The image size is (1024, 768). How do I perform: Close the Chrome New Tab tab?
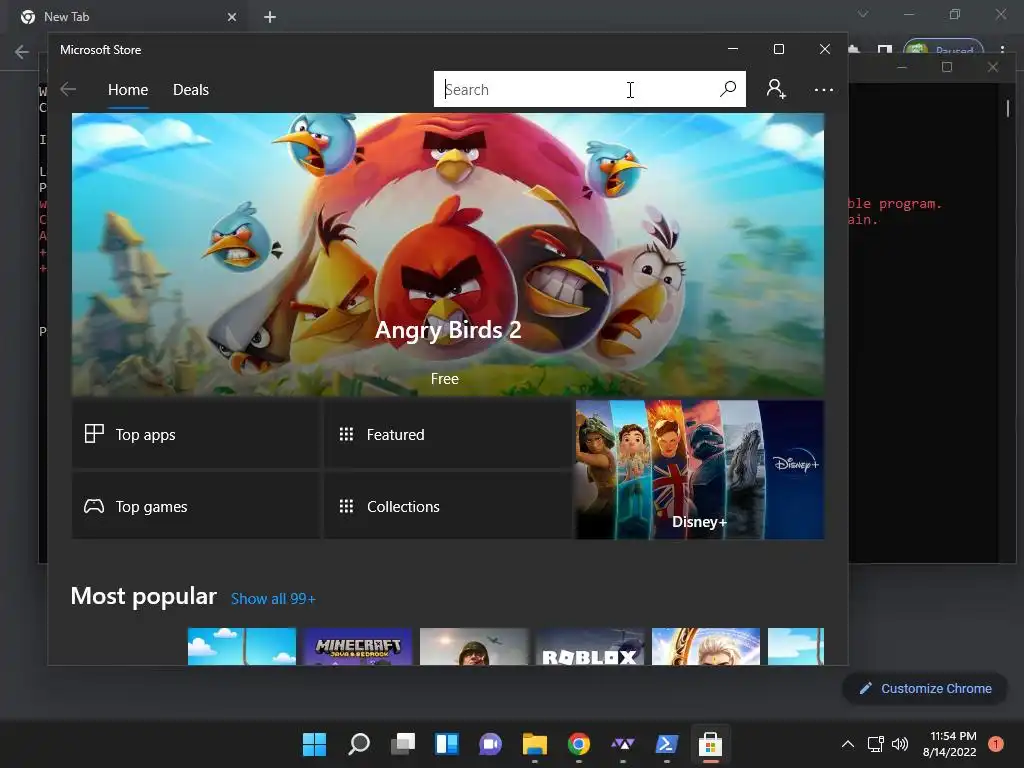tap(232, 17)
